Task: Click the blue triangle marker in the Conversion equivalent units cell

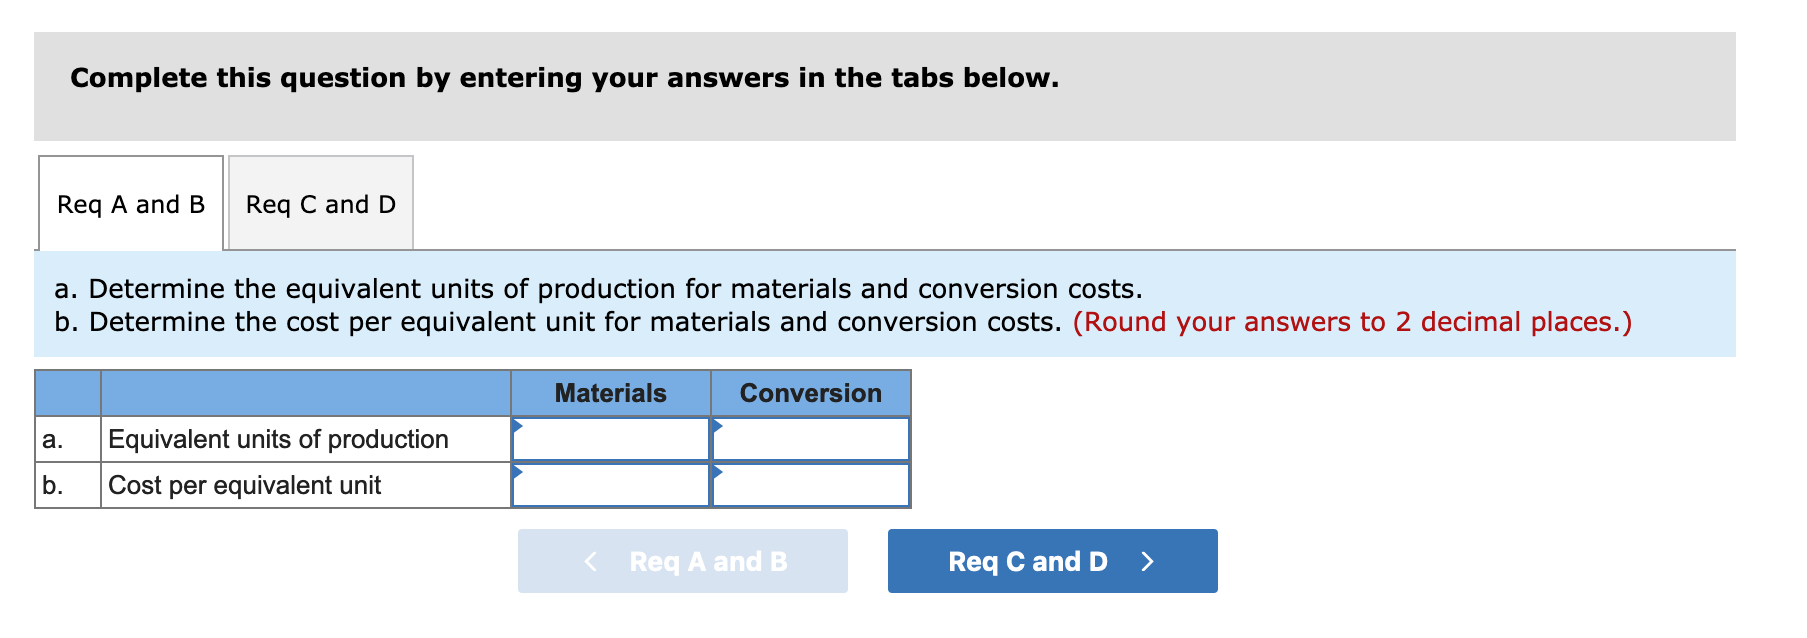Action: (x=717, y=425)
